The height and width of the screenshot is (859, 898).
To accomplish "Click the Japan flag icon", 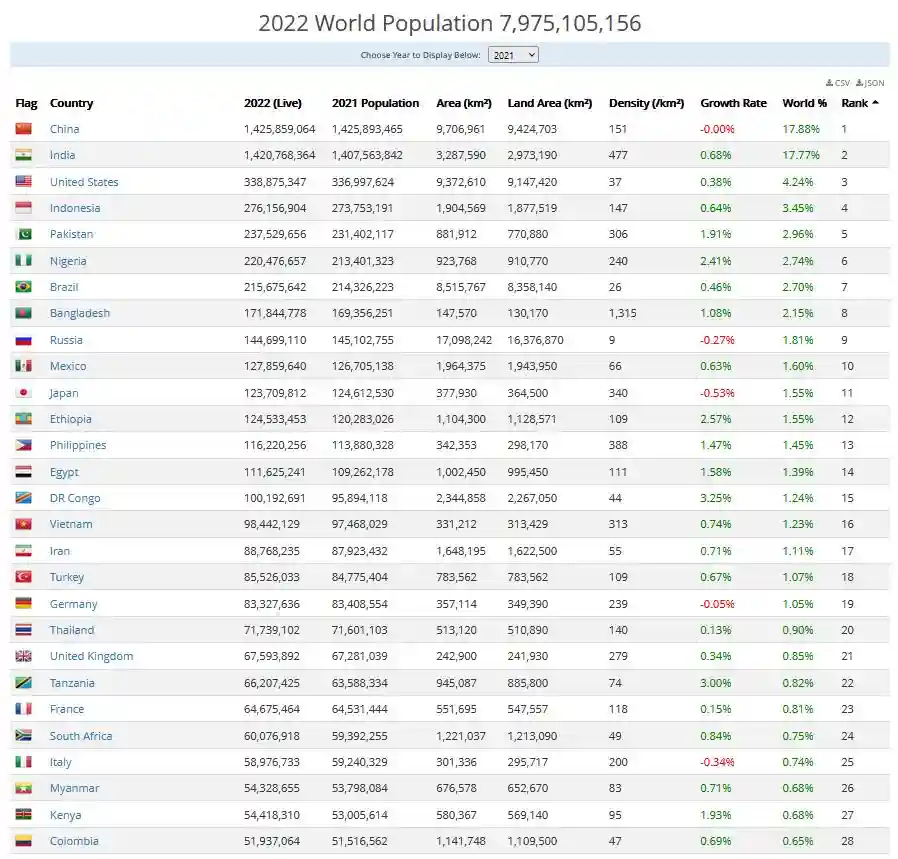I will 24,393.
